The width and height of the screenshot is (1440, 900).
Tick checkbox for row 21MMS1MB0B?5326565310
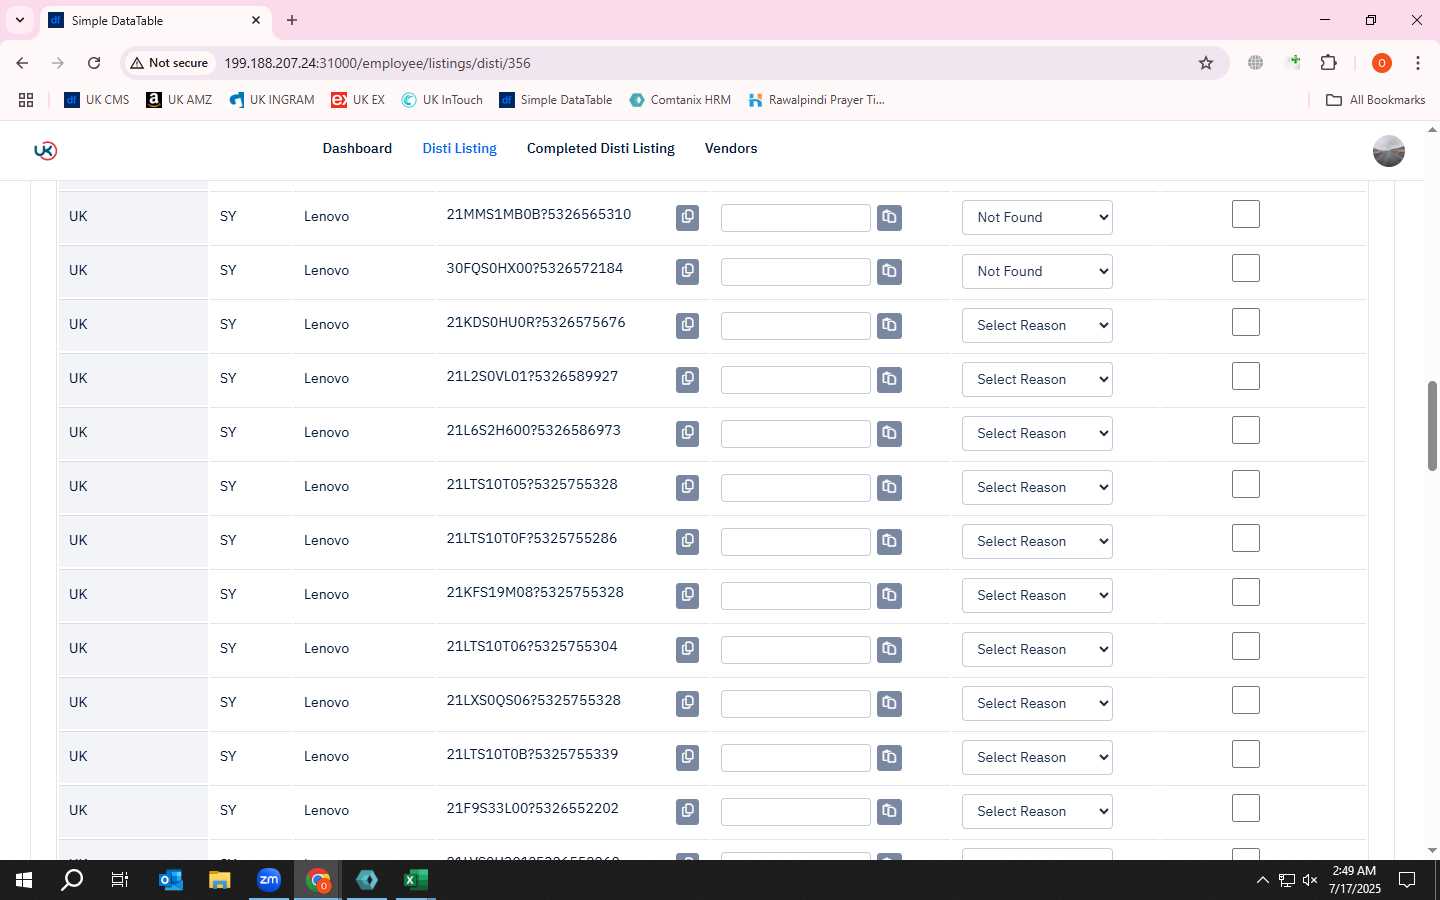click(x=1245, y=214)
